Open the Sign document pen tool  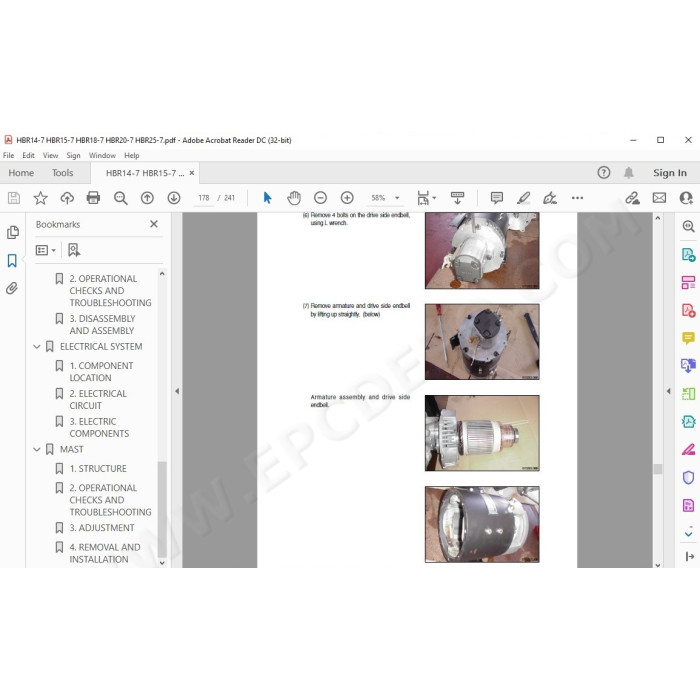(x=550, y=198)
